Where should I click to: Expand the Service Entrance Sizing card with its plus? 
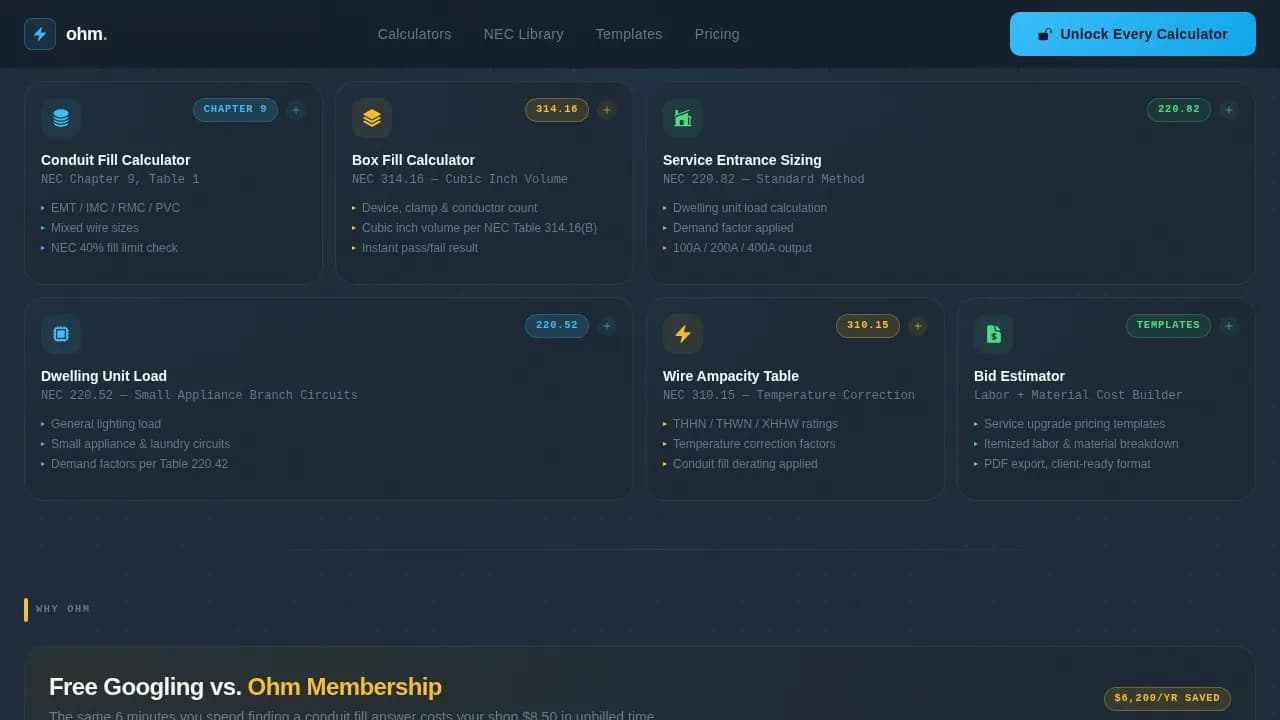click(1229, 110)
